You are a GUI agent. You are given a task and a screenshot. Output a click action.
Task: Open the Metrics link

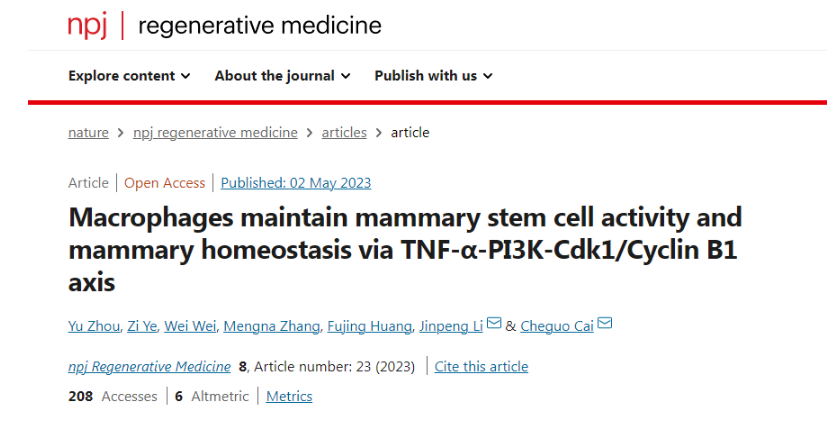coord(289,396)
